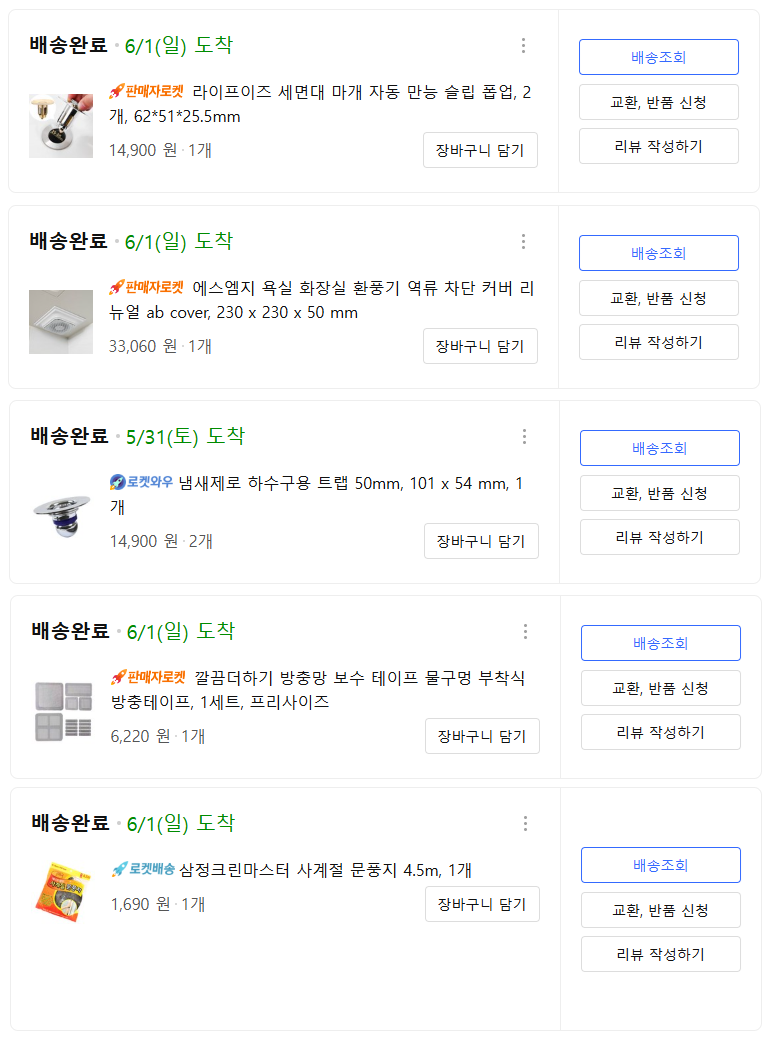Image resolution: width=772 pixels, height=1037 pixels.
Task: Open the kebab menu on the 환풍기 커버 order
Action: (x=522, y=241)
